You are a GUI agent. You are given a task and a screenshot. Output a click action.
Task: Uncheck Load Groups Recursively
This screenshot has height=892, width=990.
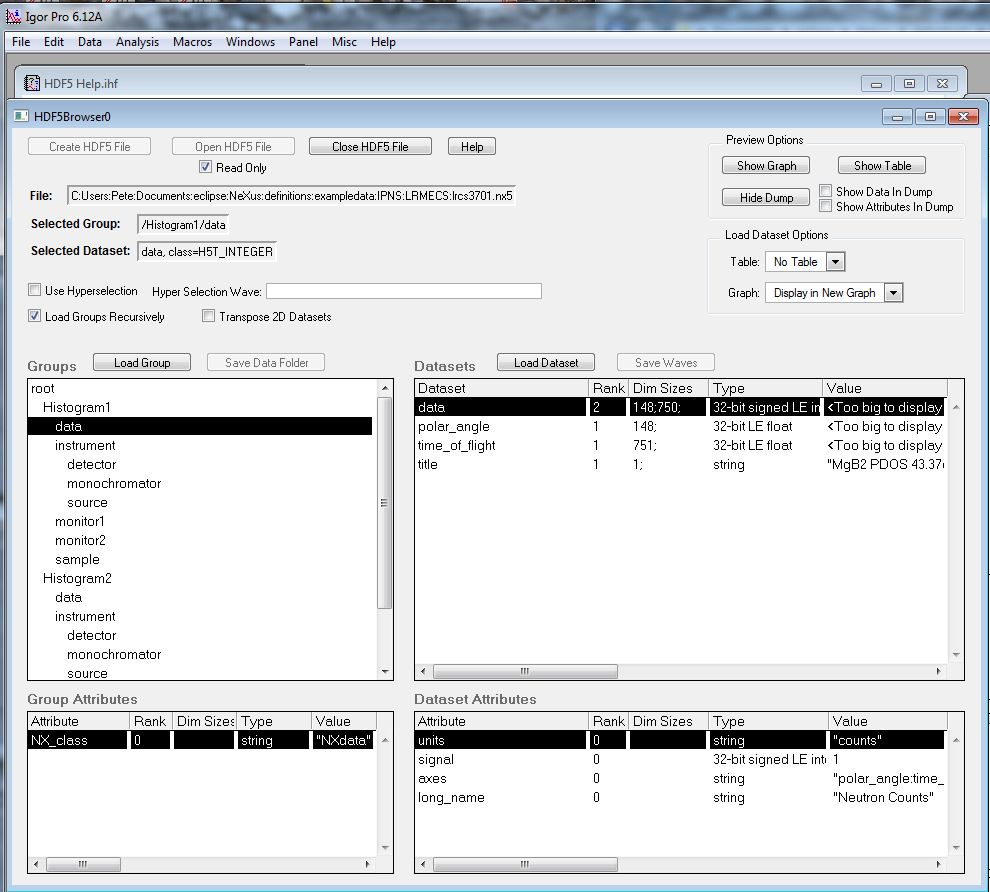[35, 317]
